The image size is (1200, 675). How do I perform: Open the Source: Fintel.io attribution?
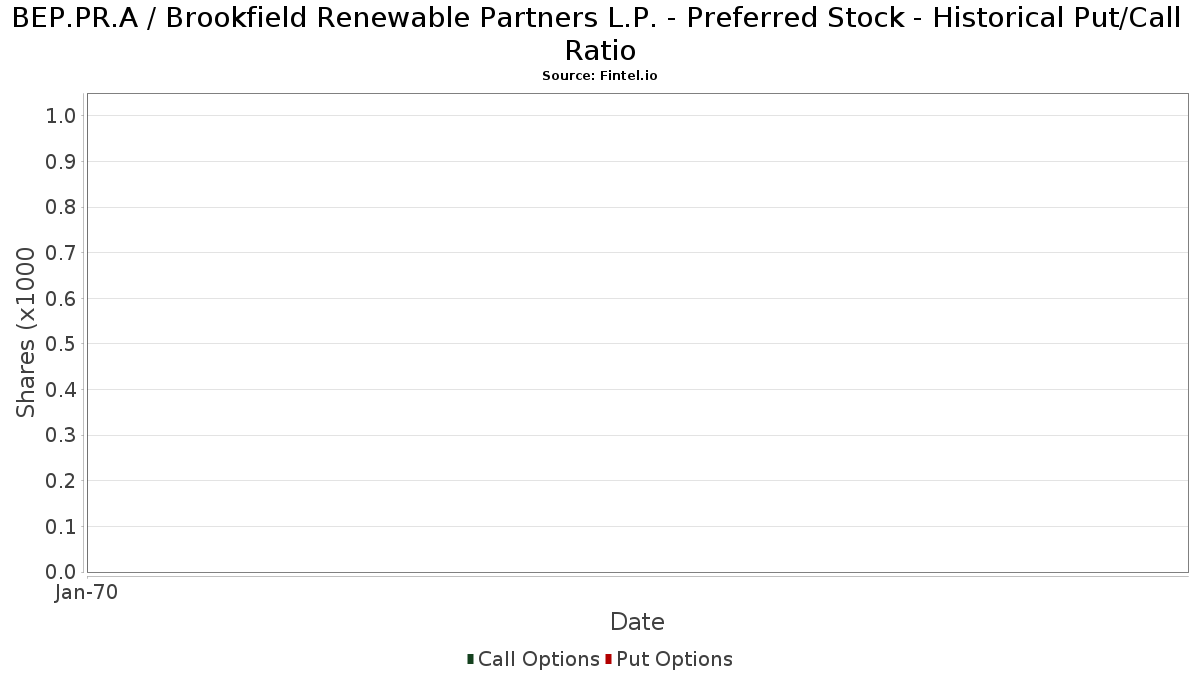coord(600,76)
